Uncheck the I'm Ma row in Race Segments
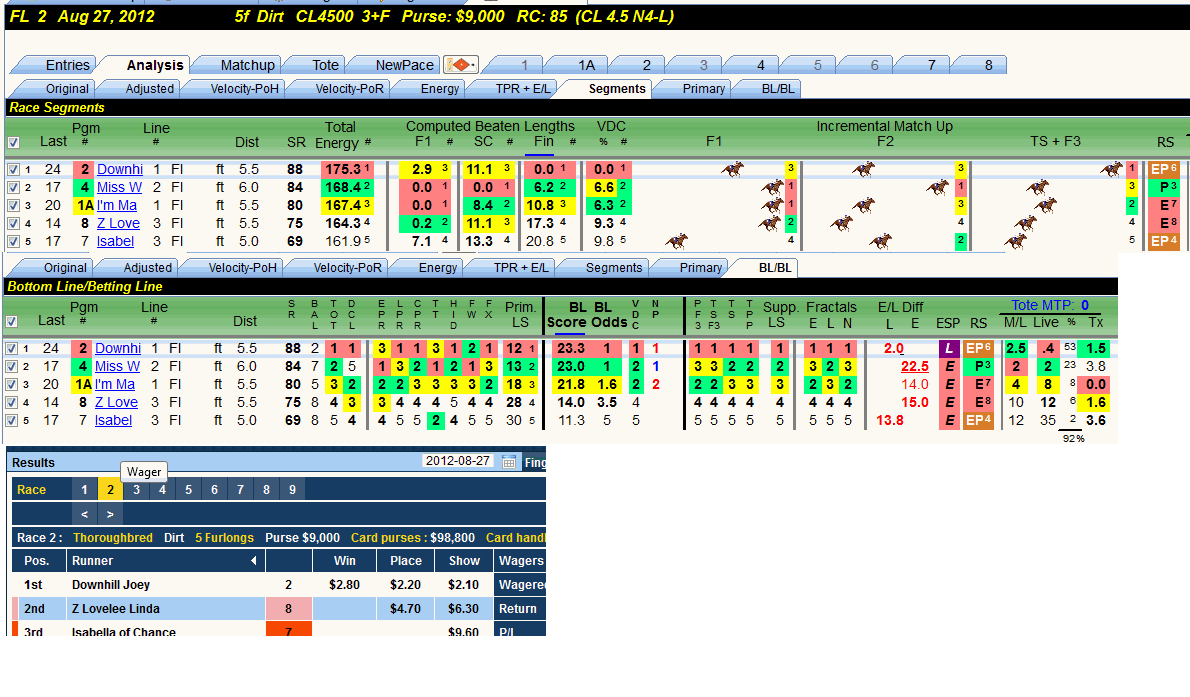The image size is (1190, 697). tap(13, 206)
